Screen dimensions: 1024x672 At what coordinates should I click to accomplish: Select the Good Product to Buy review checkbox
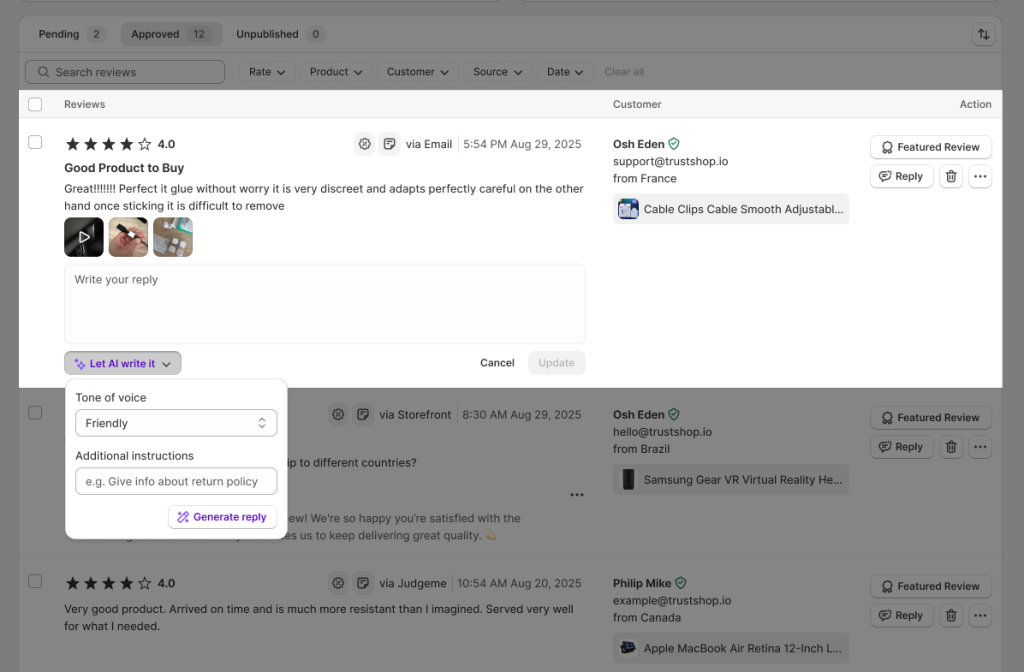tap(35, 142)
